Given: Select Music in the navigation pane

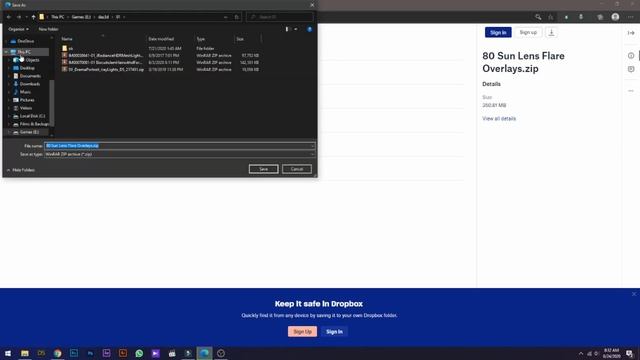Looking at the screenshot, I should [25, 92].
